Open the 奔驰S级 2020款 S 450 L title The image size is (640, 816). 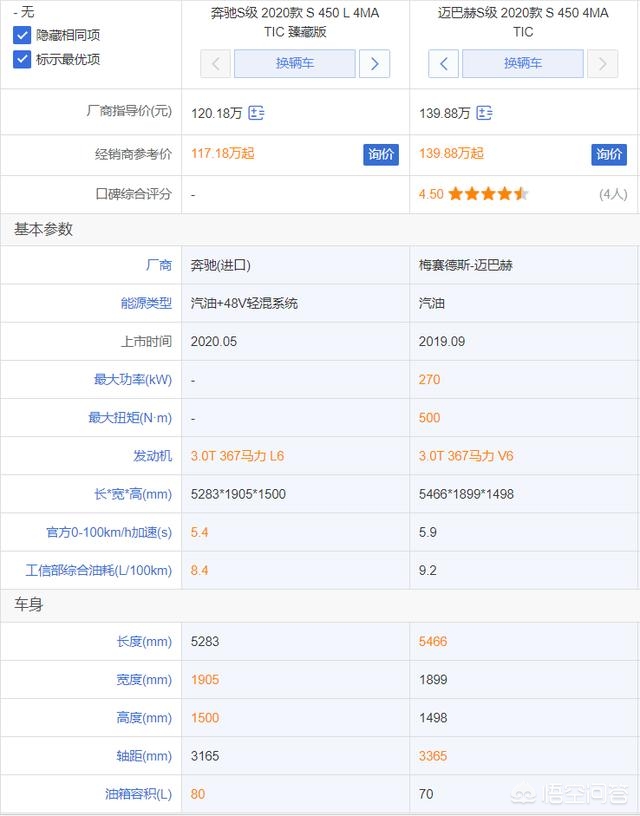click(295, 22)
